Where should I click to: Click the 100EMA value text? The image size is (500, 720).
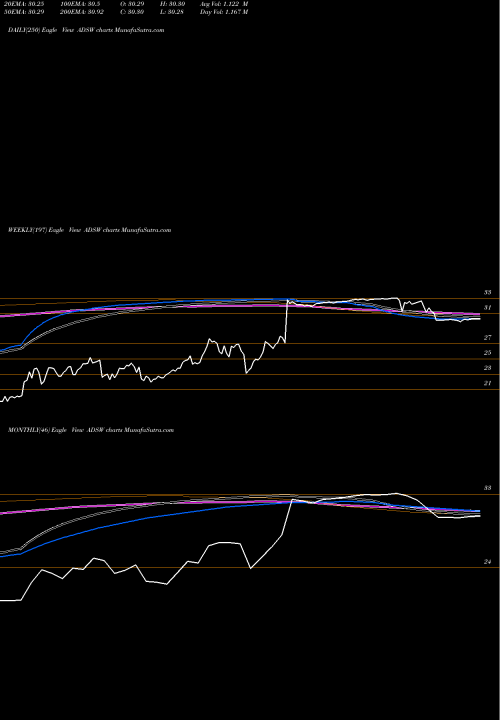click(78, 4)
